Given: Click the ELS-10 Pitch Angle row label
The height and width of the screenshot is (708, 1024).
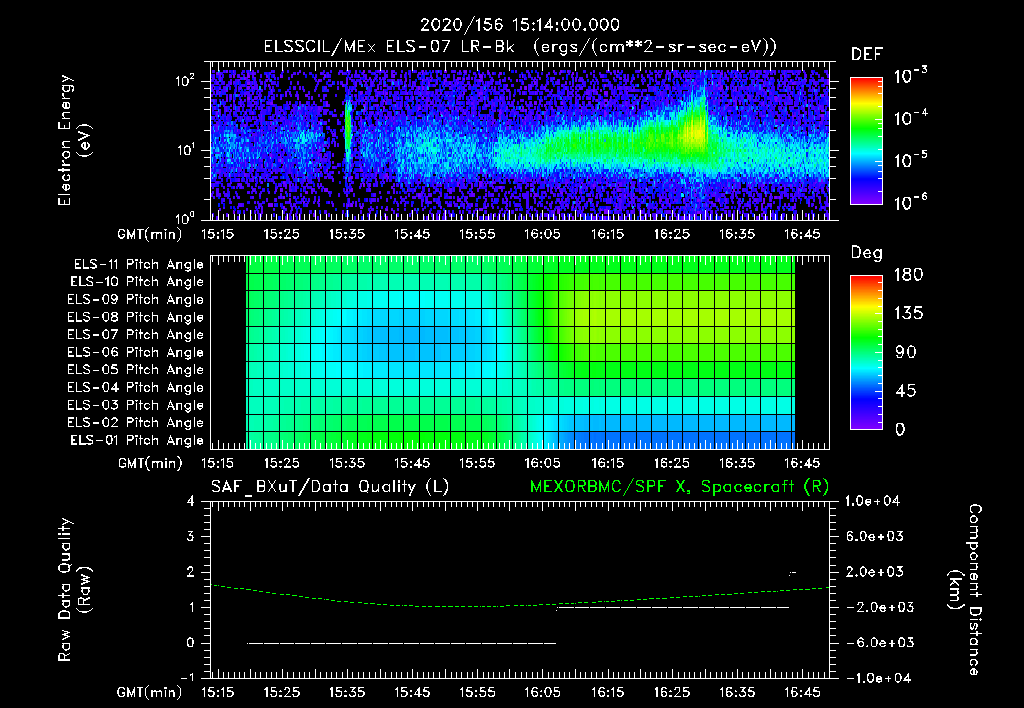Looking at the screenshot, I should [137, 282].
